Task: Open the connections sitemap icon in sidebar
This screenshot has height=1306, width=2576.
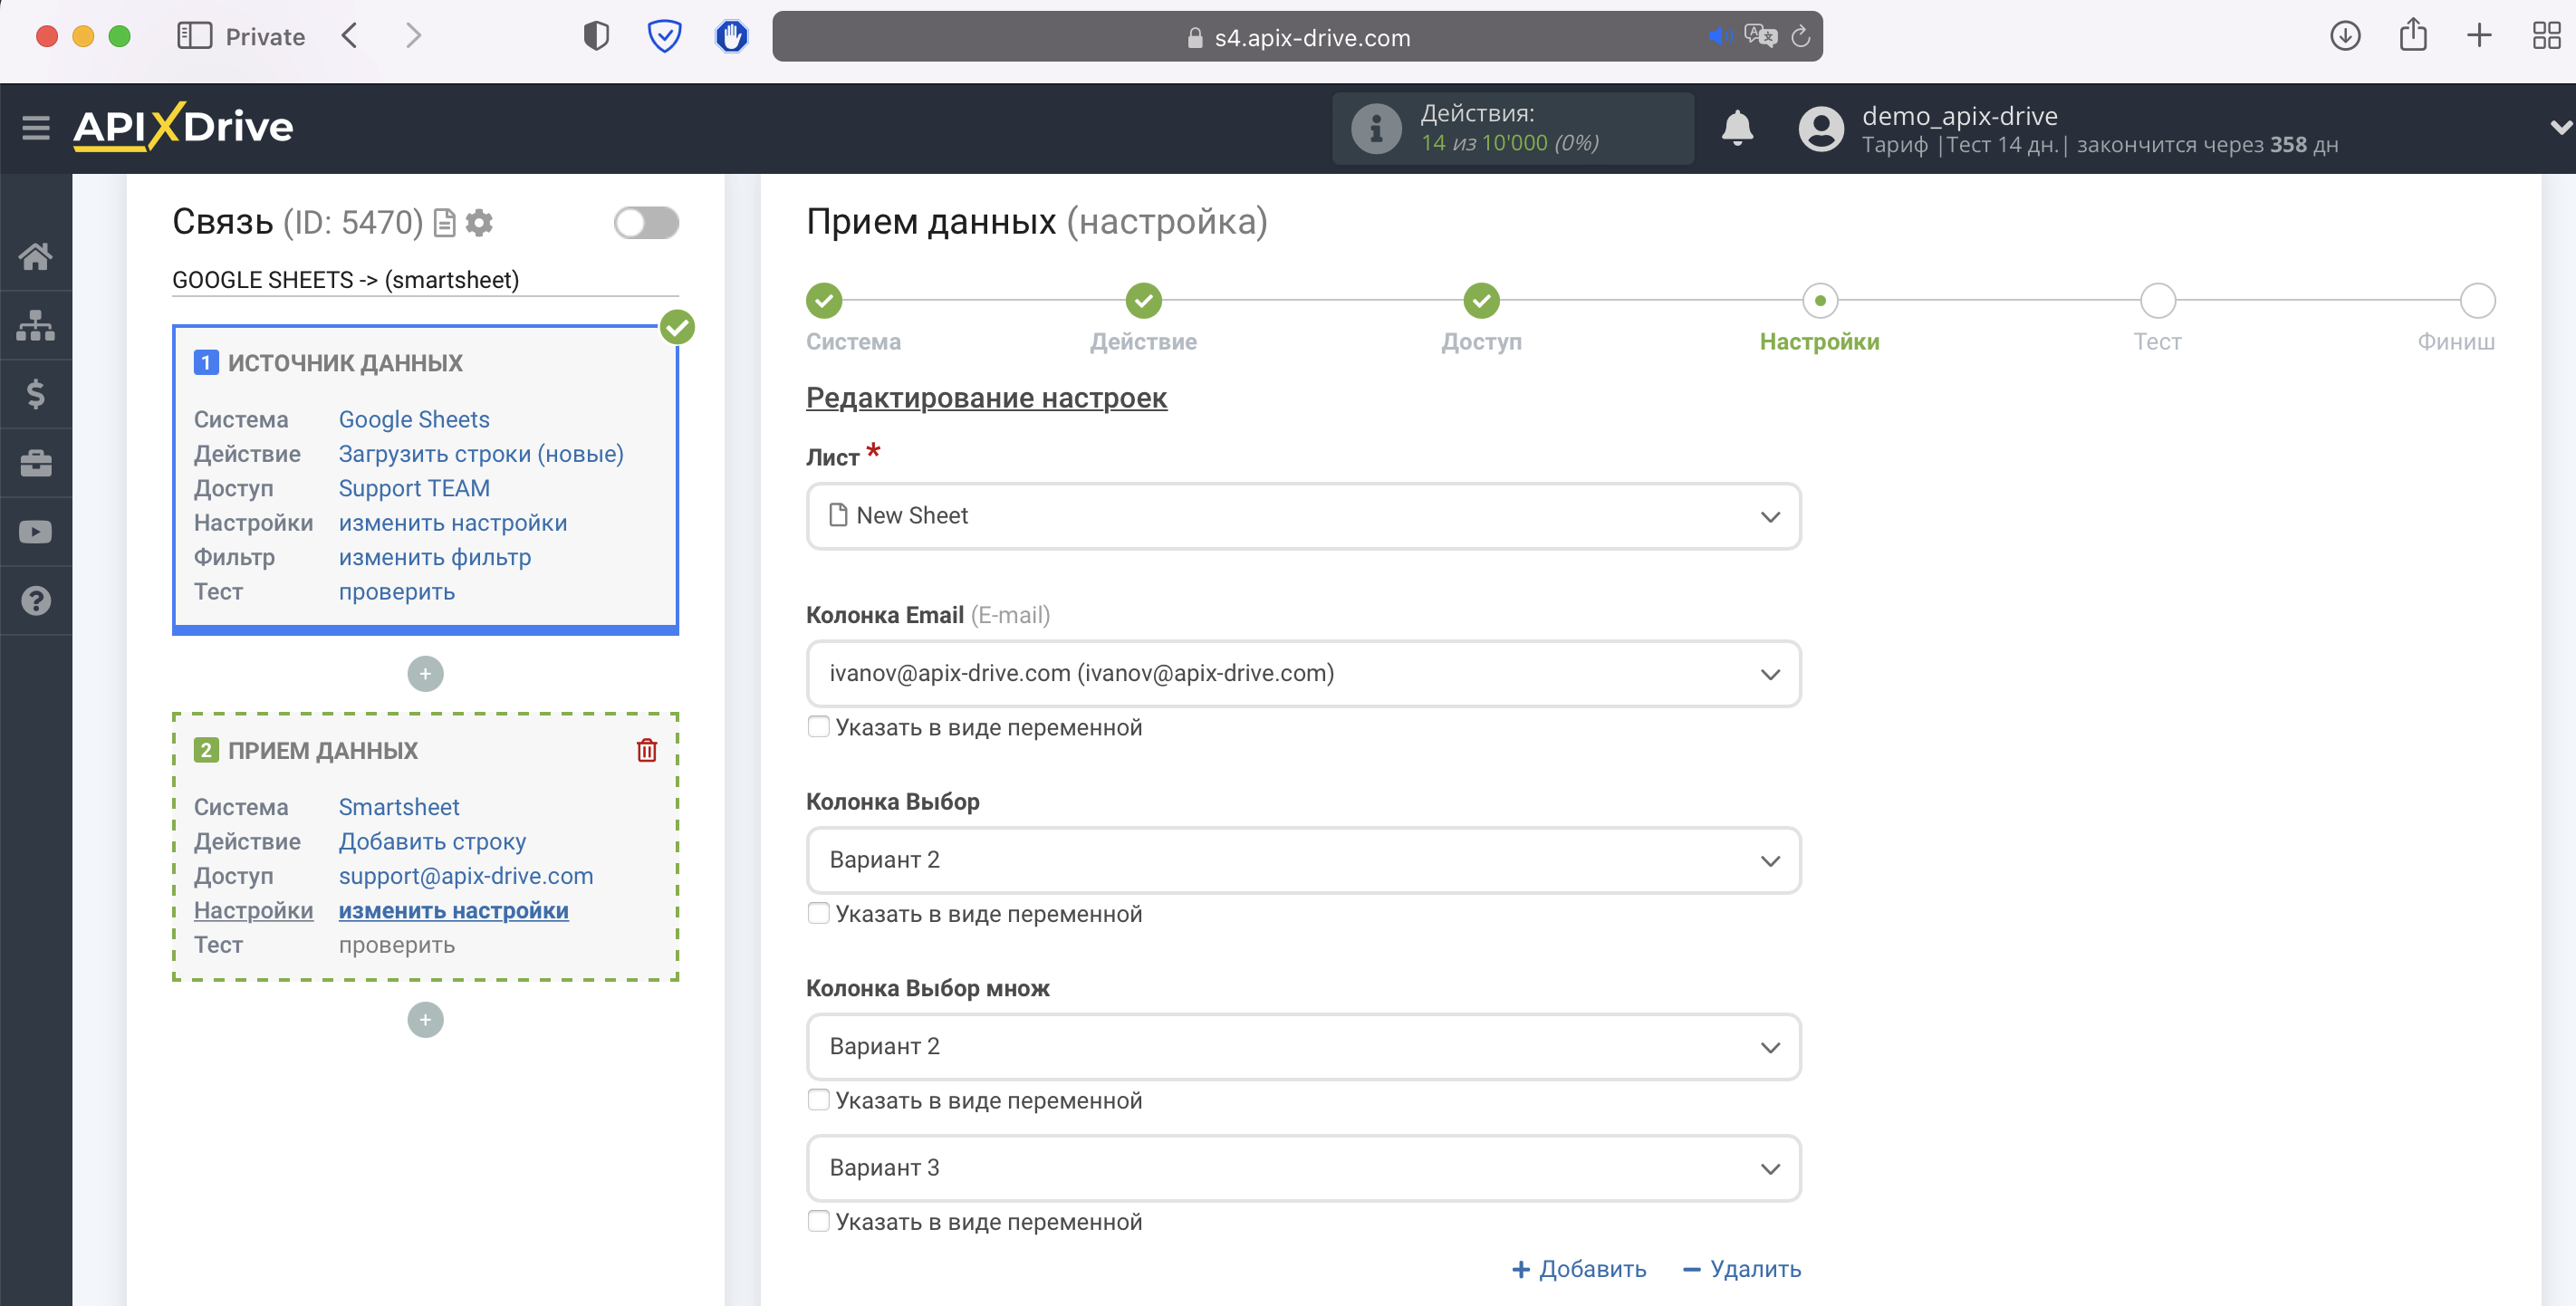Action: point(36,325)
